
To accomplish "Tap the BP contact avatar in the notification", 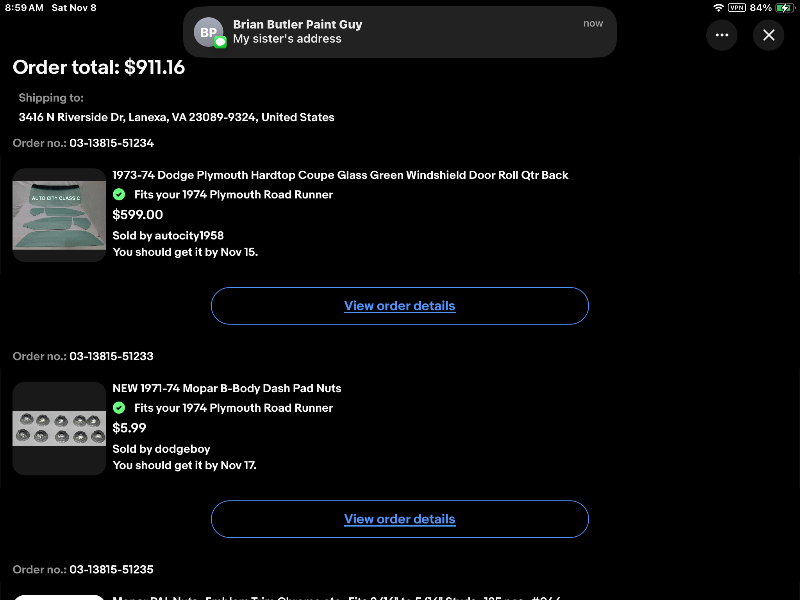I will [208, 32].
